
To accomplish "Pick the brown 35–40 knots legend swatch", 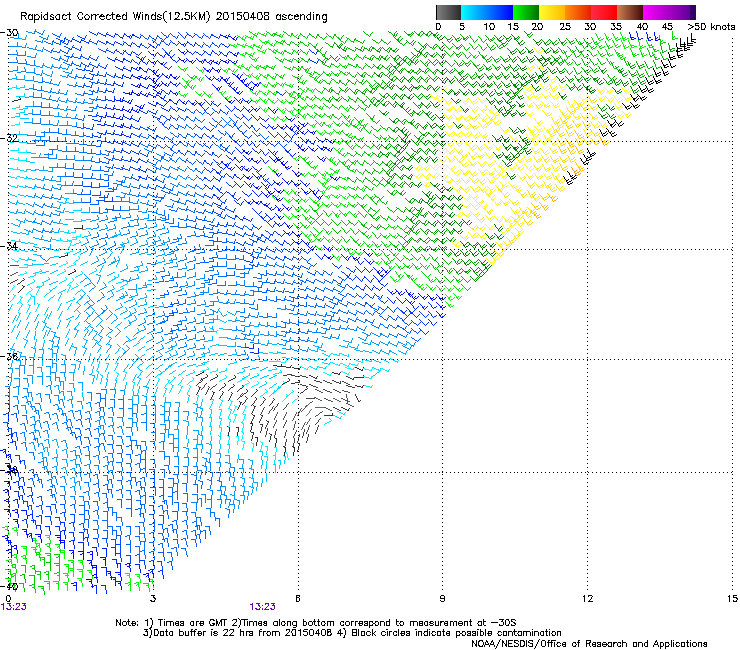I will 630,12.
